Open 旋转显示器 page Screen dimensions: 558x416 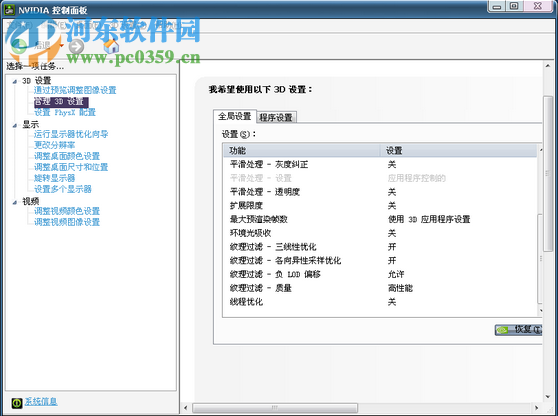pyautogui.click(x=54, y=178)
